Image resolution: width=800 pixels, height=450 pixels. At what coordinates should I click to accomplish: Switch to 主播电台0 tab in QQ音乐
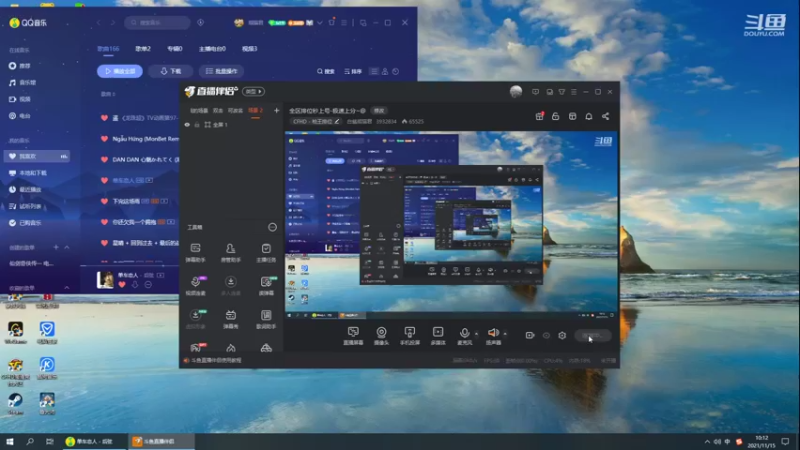[212, 48]
